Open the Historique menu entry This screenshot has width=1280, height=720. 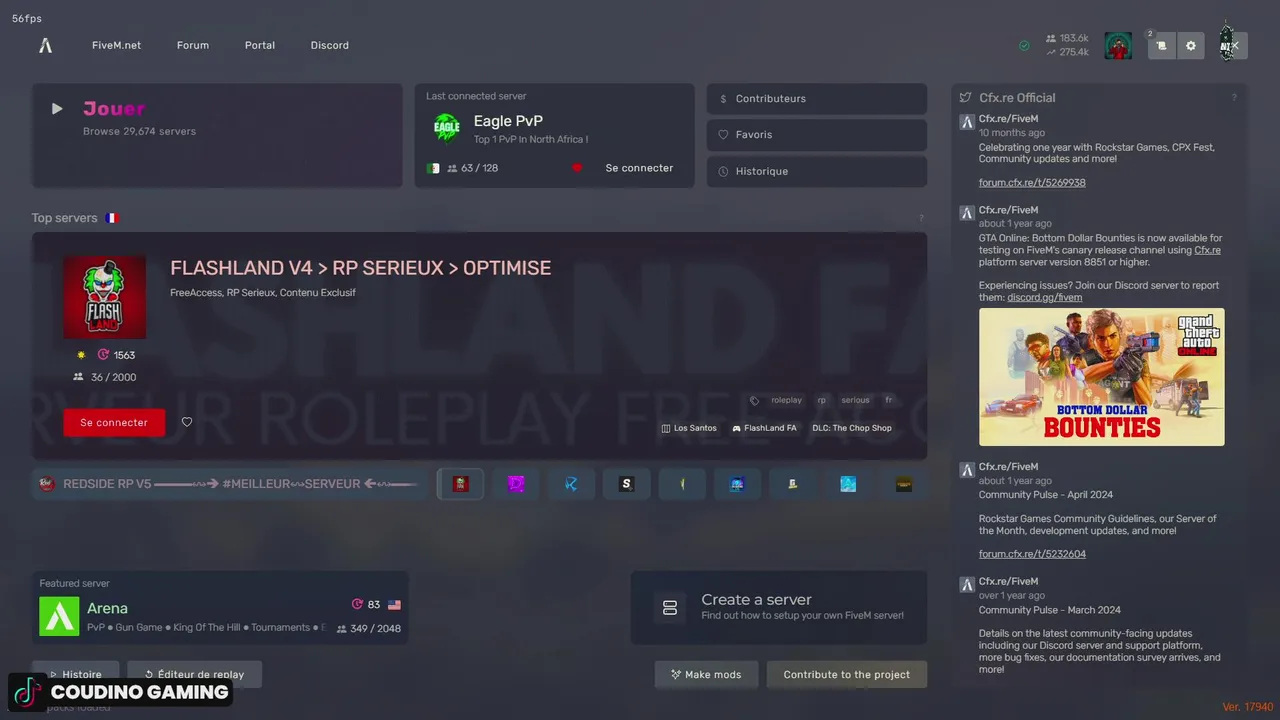816,171
